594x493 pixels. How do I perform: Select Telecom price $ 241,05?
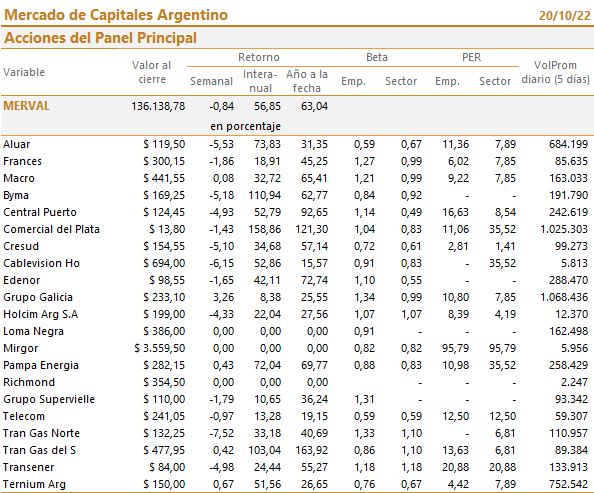pyautogui.click(x=164, y=416)
